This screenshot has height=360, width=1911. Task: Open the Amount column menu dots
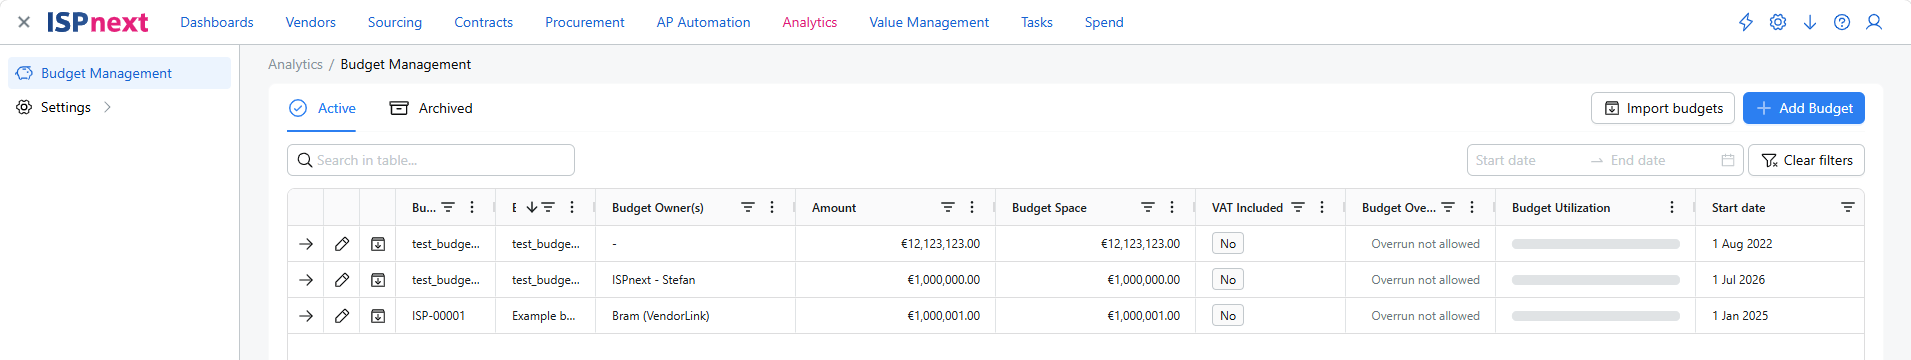972,207
